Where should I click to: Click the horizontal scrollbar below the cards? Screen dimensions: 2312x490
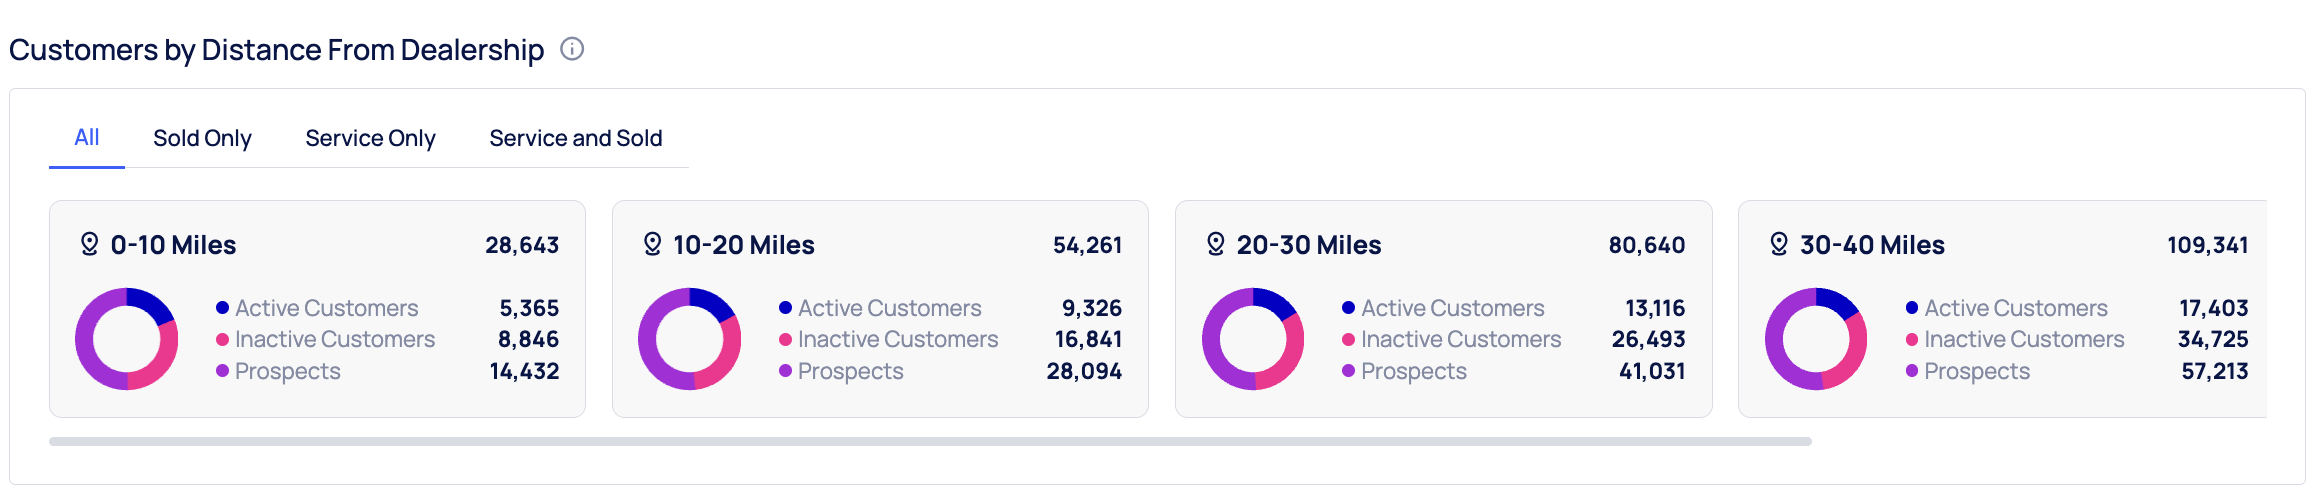(x=930, y=441)
